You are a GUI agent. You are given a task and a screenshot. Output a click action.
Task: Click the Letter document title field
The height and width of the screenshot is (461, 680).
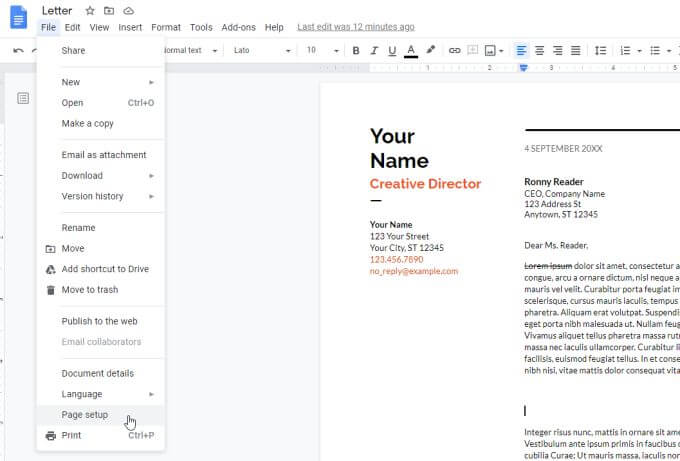tap(57, 10)
